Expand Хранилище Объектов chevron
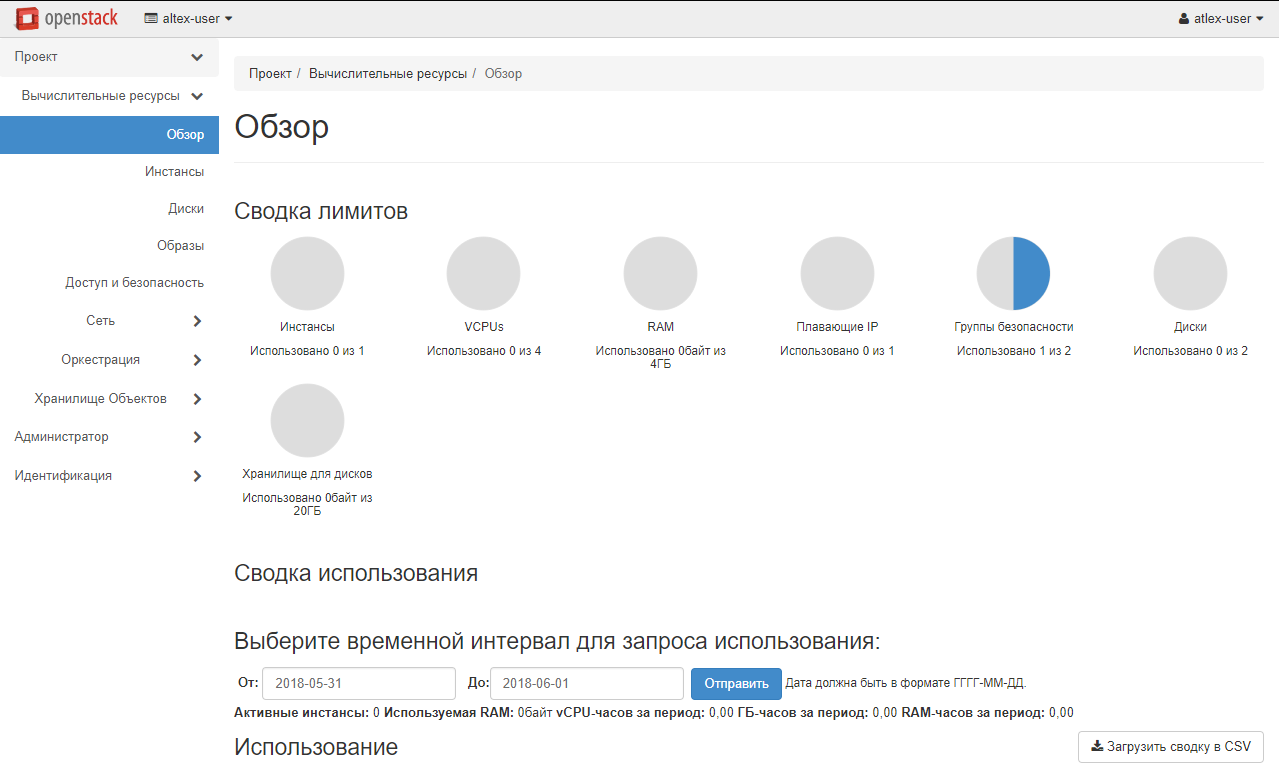This screenshot has width=1279, height=772. pyautogui.click(x=197, y=399)
